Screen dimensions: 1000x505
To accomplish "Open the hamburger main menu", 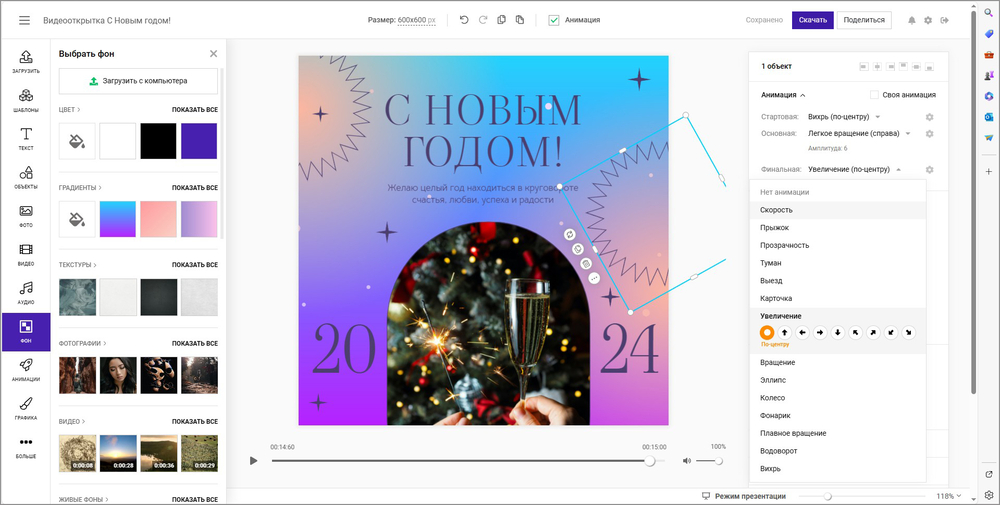I will tap(24, 20).
